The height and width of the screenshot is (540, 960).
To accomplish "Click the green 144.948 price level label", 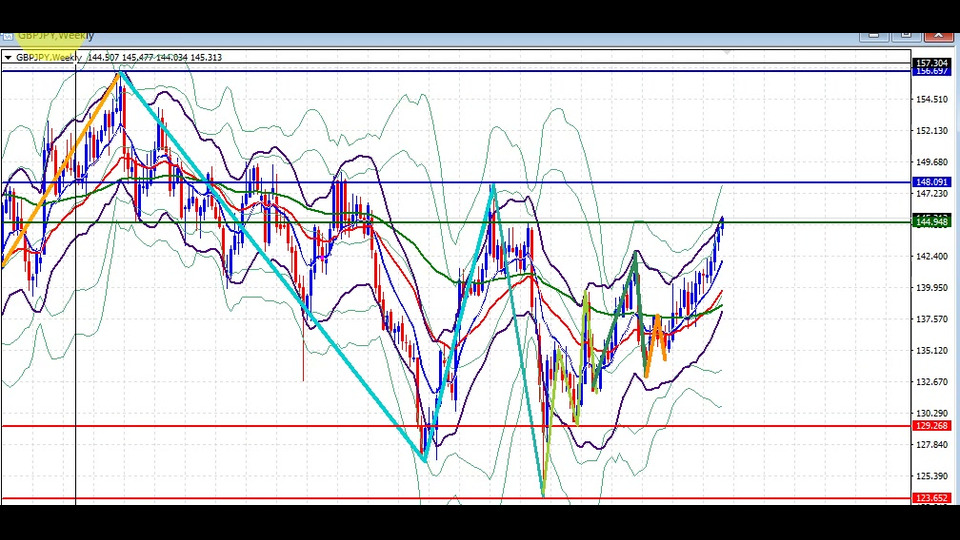I will tap(932, 222).
